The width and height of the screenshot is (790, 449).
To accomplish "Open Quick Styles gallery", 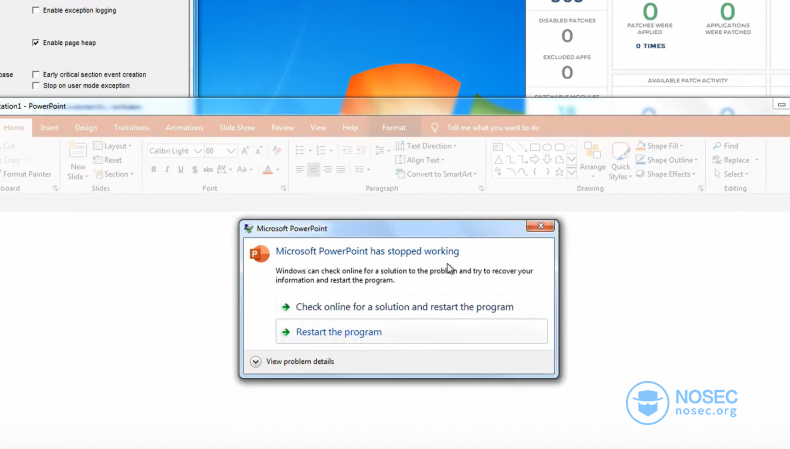I will point(620,161).
